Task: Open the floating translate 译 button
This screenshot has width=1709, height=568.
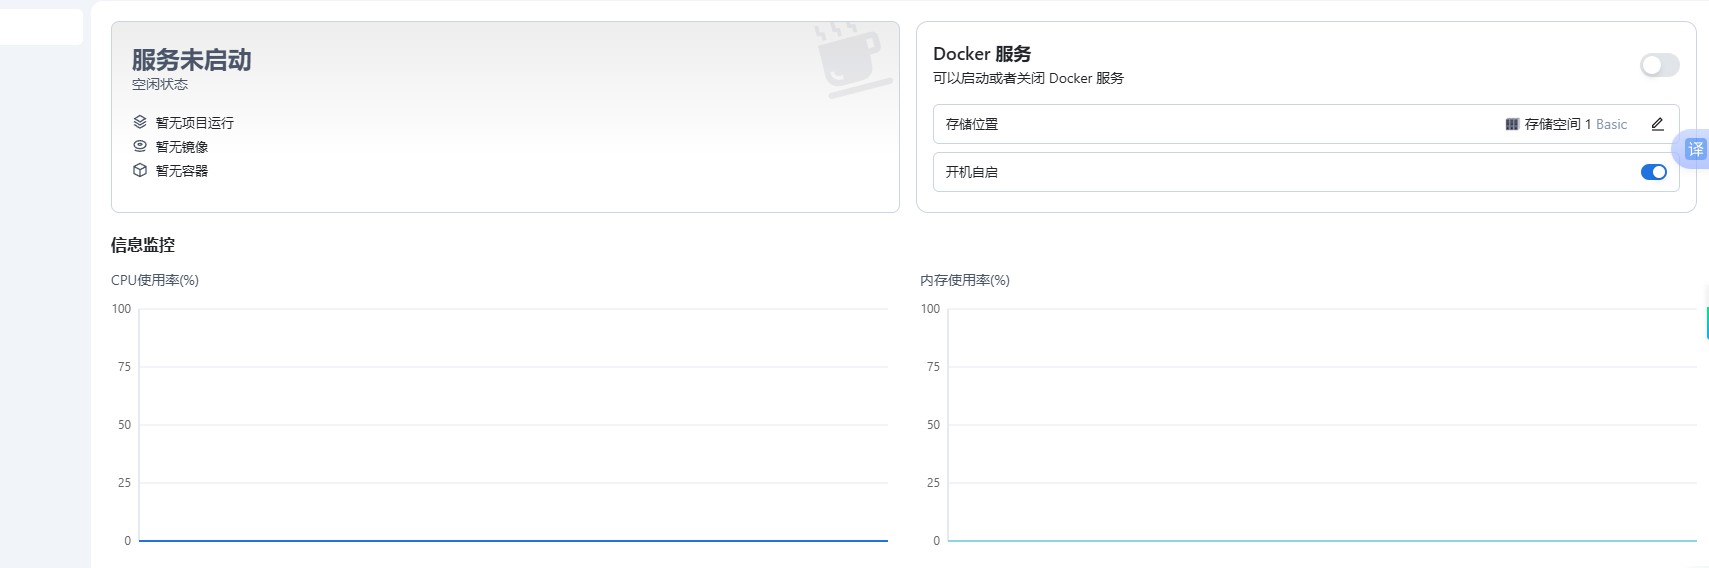Action: 1694,149
